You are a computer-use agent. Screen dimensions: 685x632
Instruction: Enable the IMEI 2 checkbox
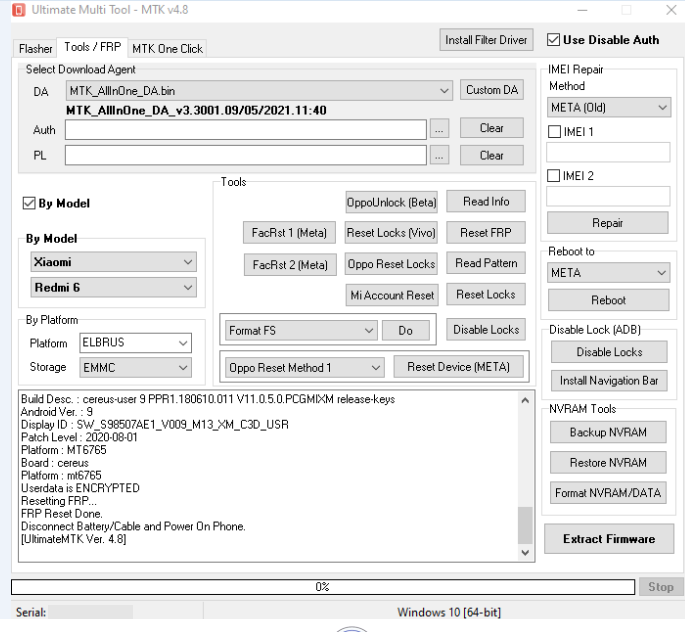tap(554, 176)
